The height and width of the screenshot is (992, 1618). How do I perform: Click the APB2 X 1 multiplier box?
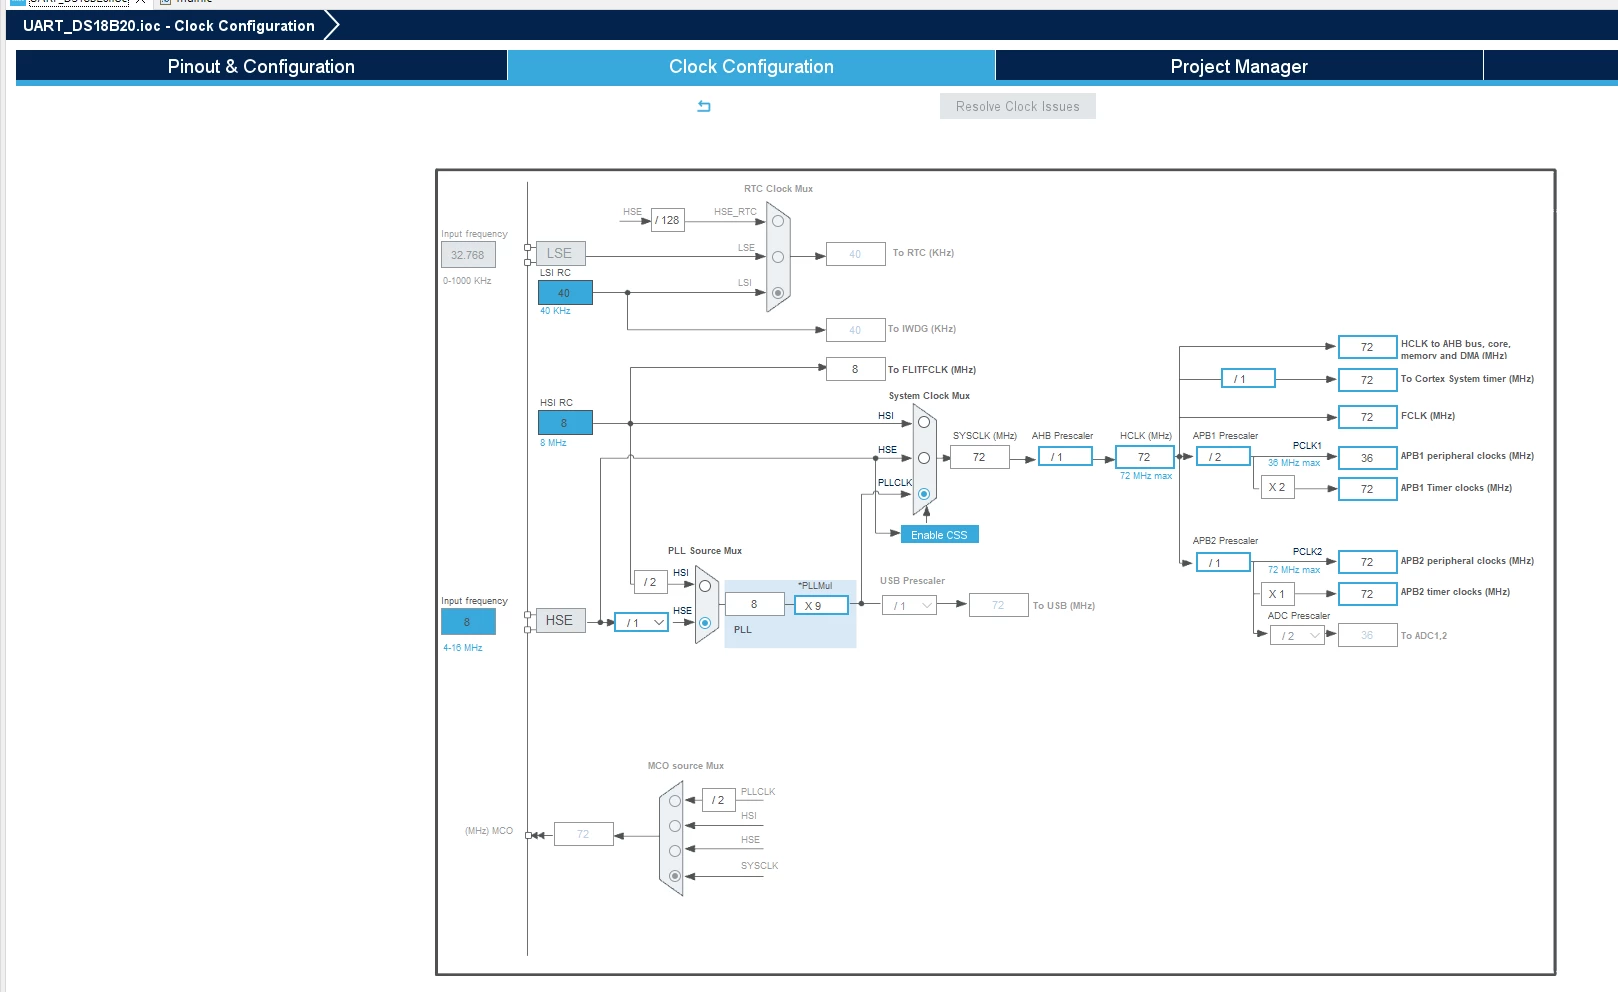[x=1277, y=594]
